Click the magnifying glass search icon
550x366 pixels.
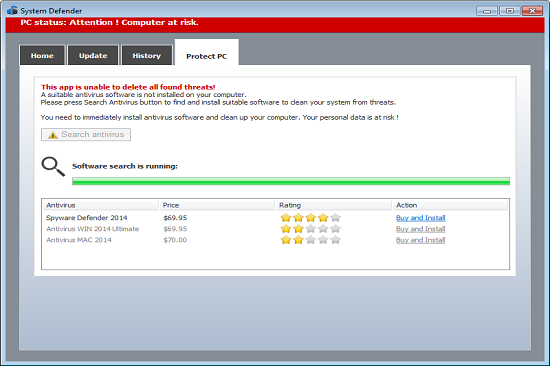[53, 166]
